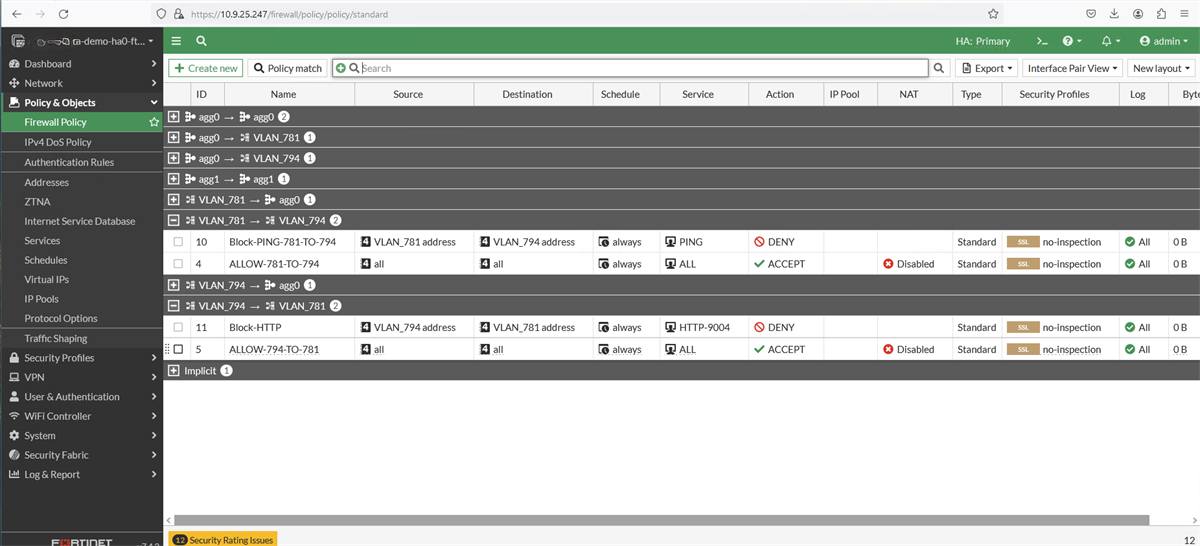The width and height of the screenshot is (1200, 546).
Task: Open Addresses in the sidebar
Action: click(x=47, y=182)
